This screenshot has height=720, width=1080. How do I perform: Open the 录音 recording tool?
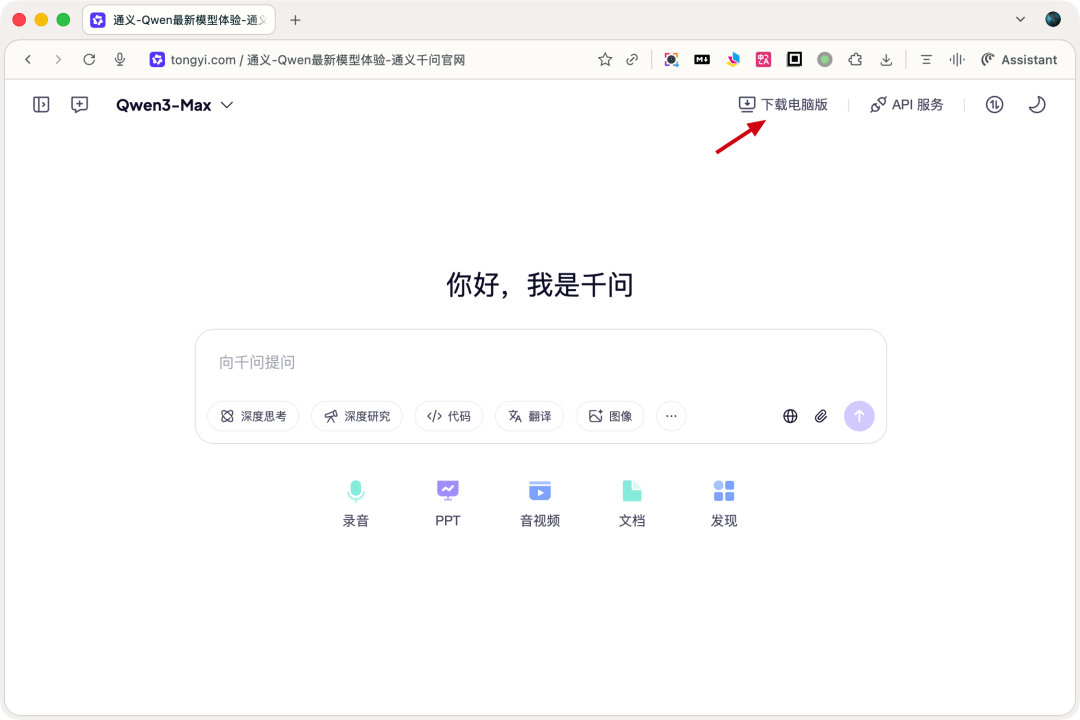click(355, 500)
